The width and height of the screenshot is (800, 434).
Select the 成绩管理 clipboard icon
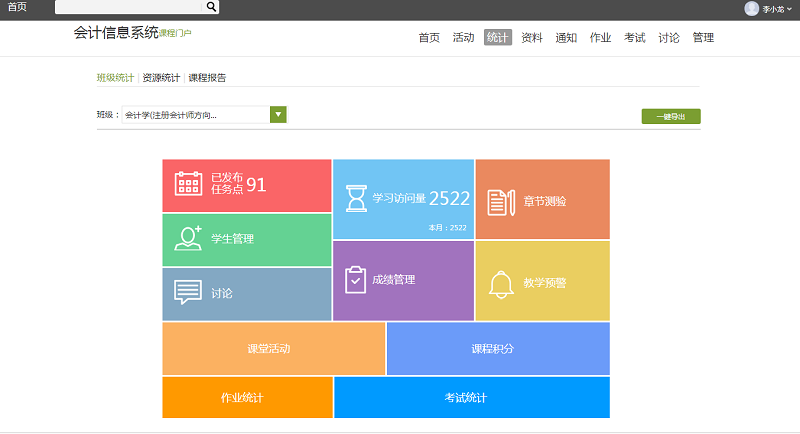pos(355,280)
